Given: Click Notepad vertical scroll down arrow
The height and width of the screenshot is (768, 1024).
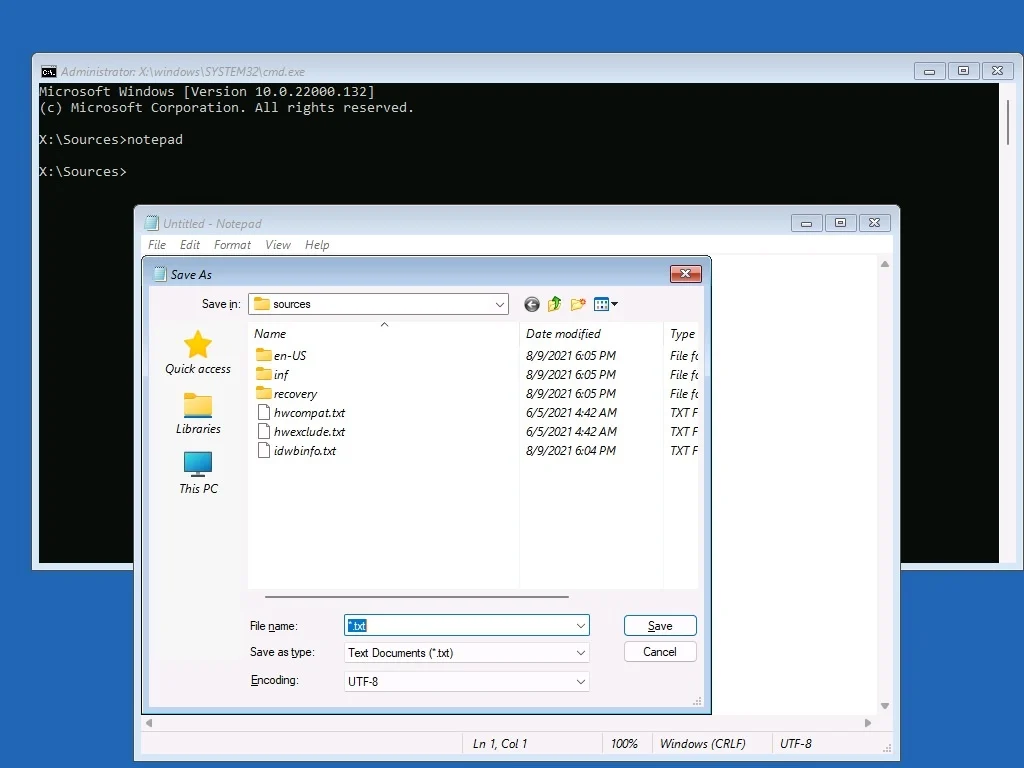Looking at the screenshot, I should coord(885,706).
